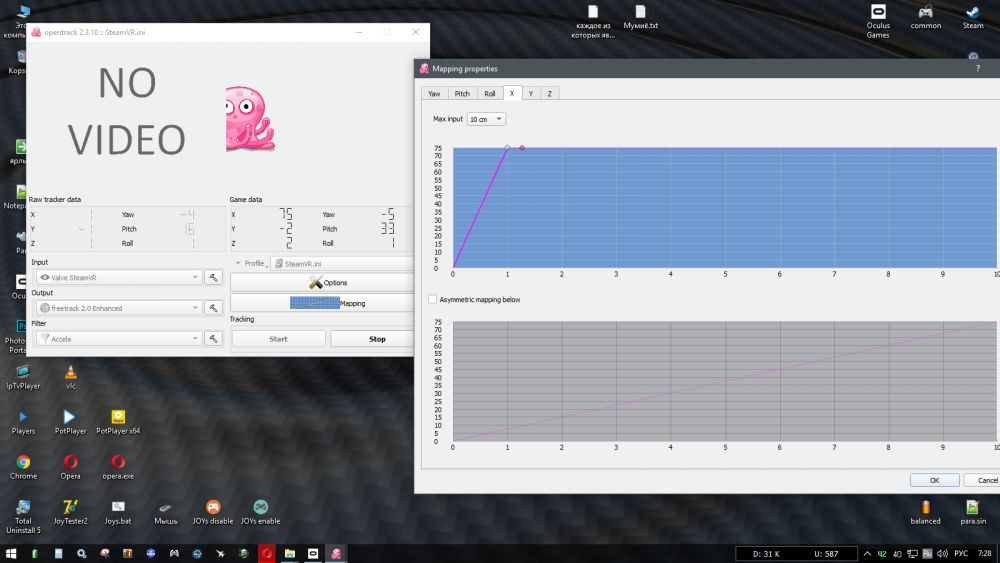Click the help question mark in Mapping properties
Viewport: 1000px width, 563px height.
coord(977,69)
